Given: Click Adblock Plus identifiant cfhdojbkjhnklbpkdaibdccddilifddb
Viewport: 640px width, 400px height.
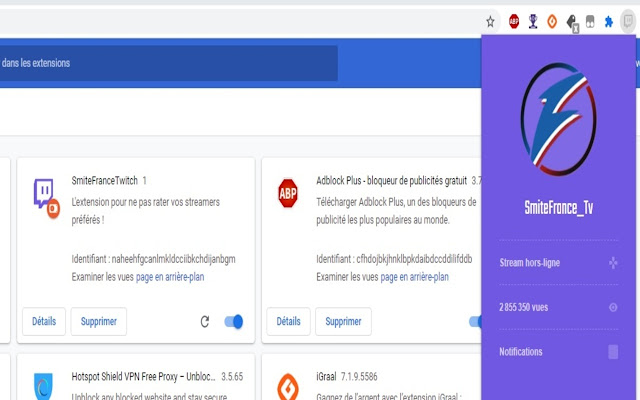Looking at the screenshot, I should coord(414,259).
